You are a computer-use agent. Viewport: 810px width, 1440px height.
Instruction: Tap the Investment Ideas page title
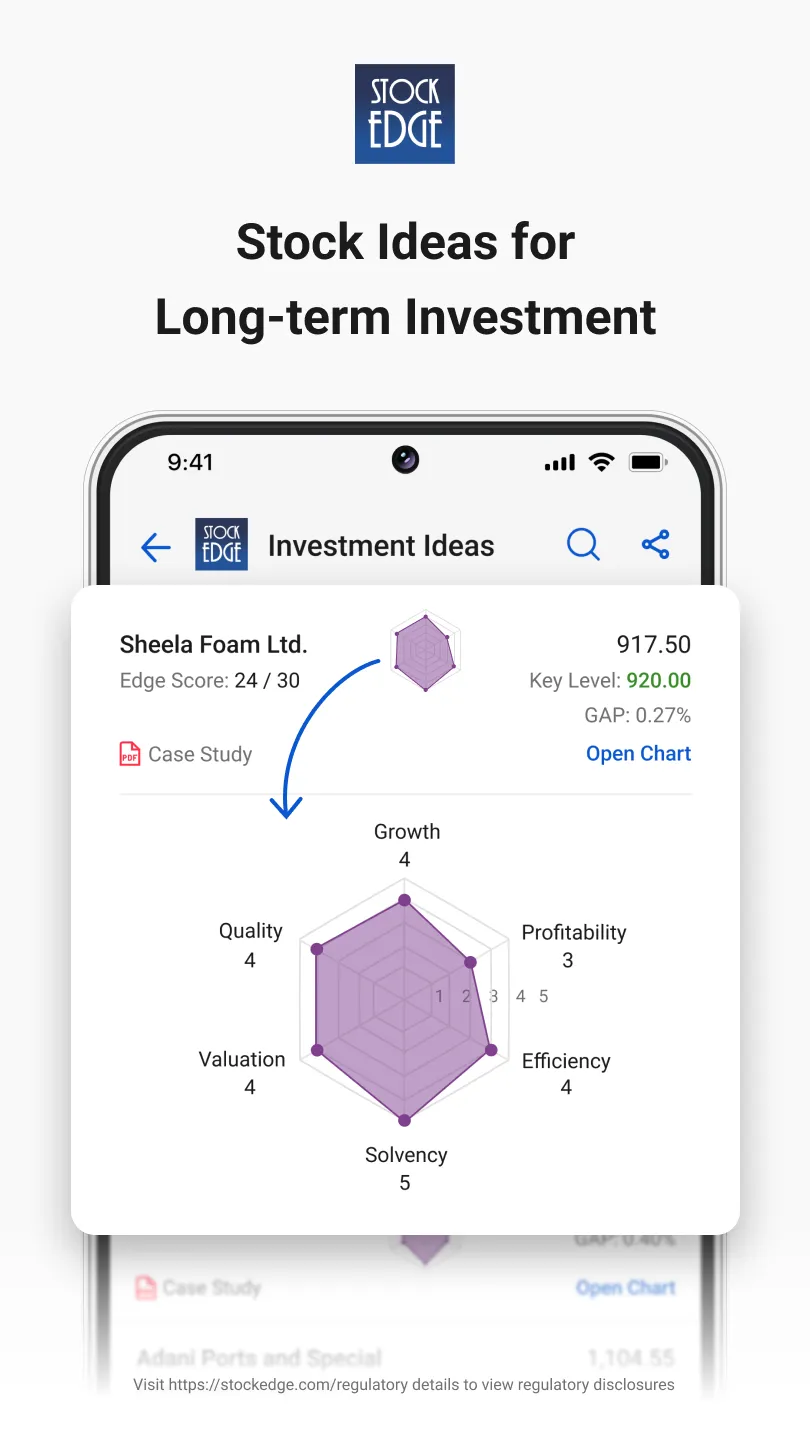tap(381, 546)
